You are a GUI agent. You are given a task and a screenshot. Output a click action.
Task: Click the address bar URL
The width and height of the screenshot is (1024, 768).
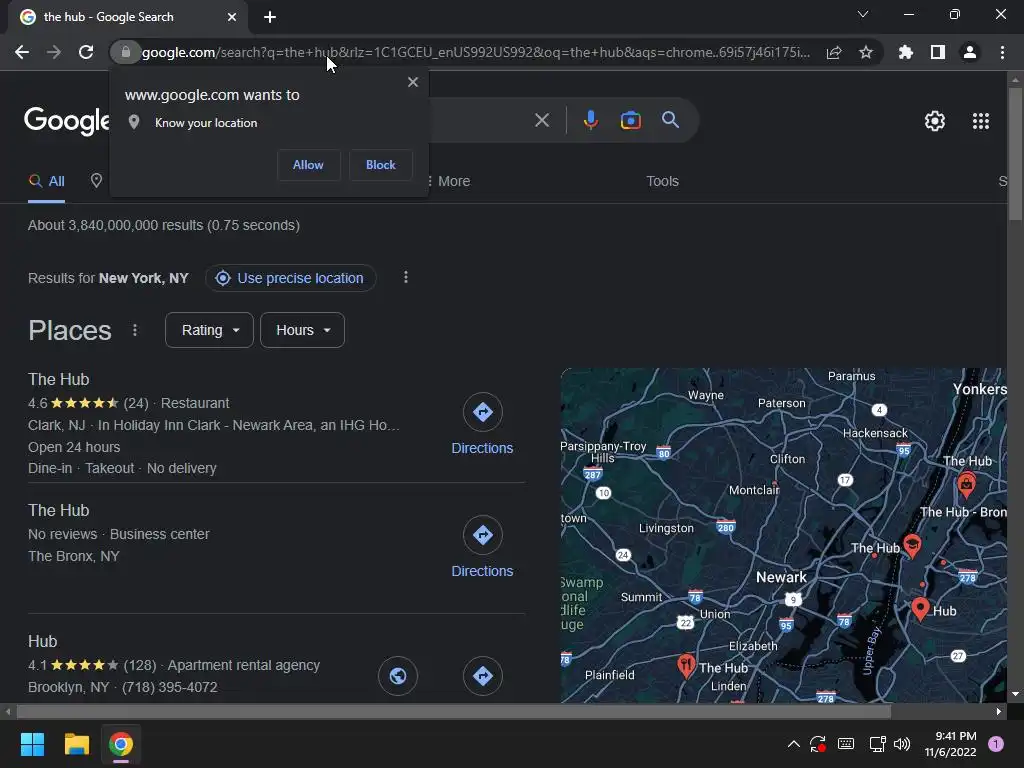[x=476, y=52]
